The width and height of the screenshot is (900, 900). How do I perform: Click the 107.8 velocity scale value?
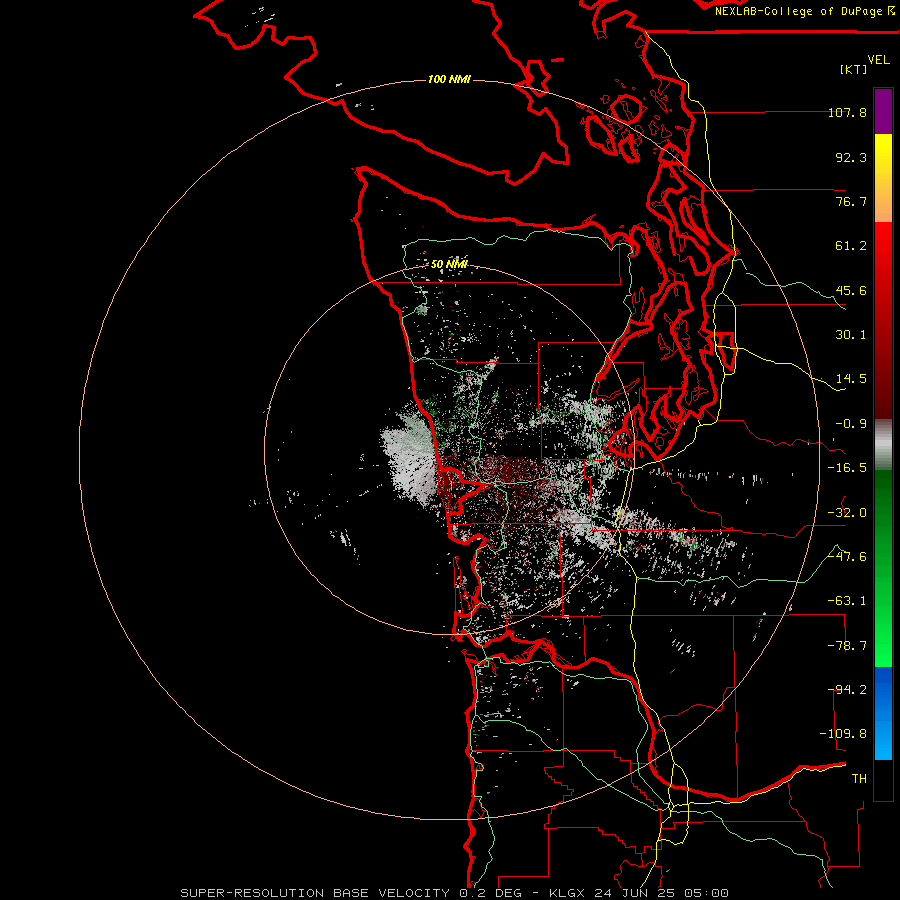pos(847,112)
